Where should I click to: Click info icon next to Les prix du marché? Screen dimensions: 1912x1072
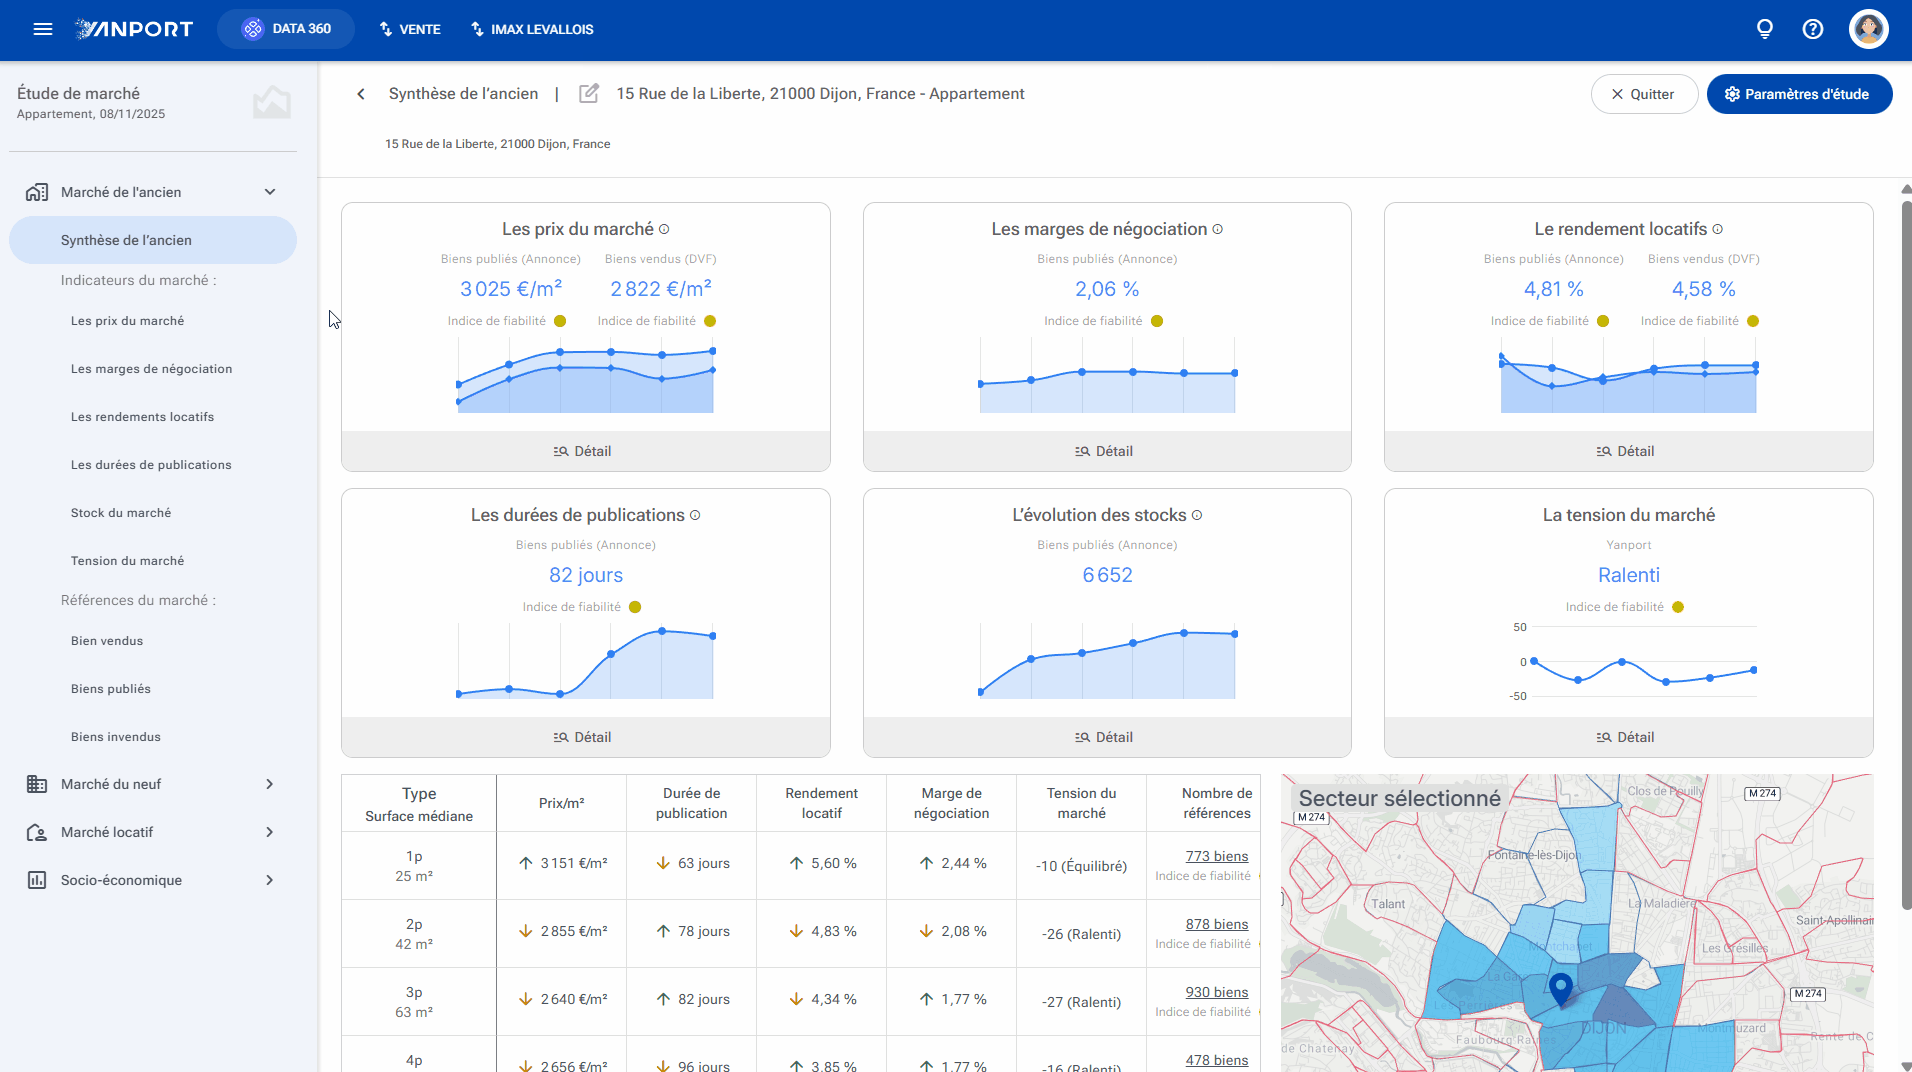pyautogui.click(x=664, y=229)
